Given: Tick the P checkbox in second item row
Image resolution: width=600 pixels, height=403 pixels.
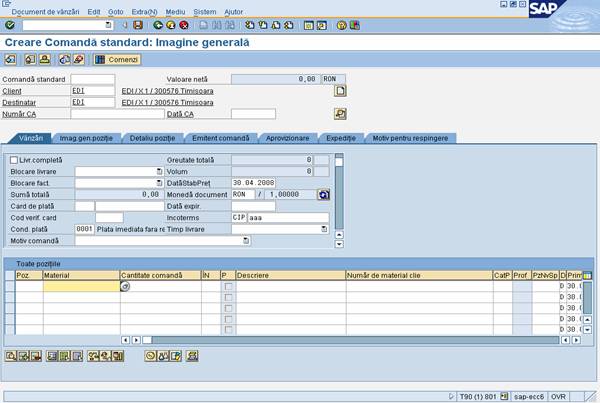Looking at the screenshot, I should click(x=228, y=297).
